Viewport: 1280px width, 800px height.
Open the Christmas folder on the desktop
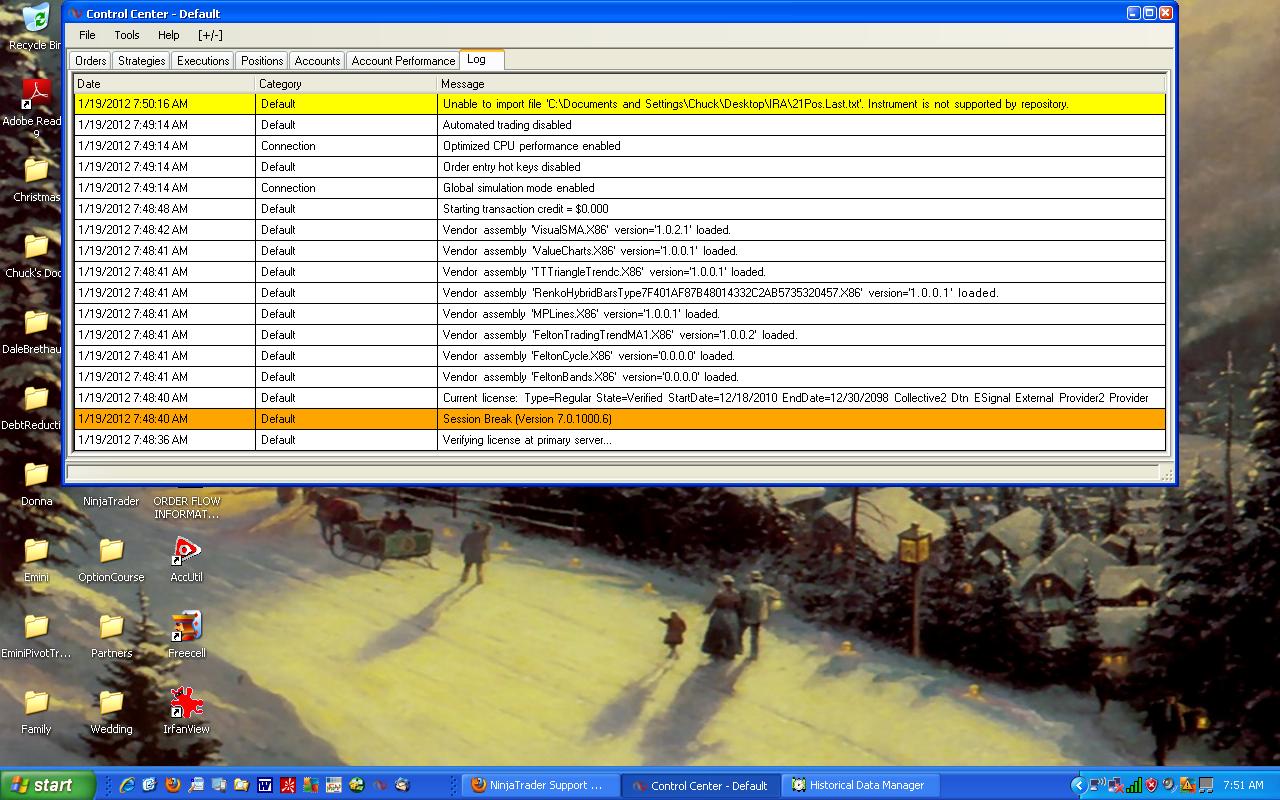coord(36,178)
